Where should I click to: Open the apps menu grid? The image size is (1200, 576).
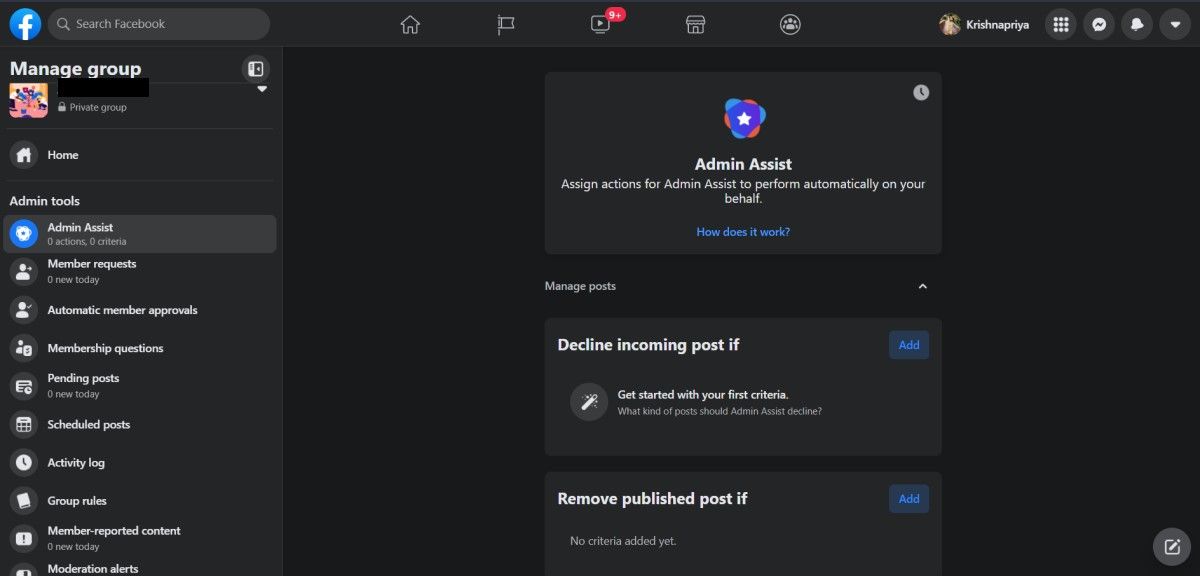tap(1061, 23)
